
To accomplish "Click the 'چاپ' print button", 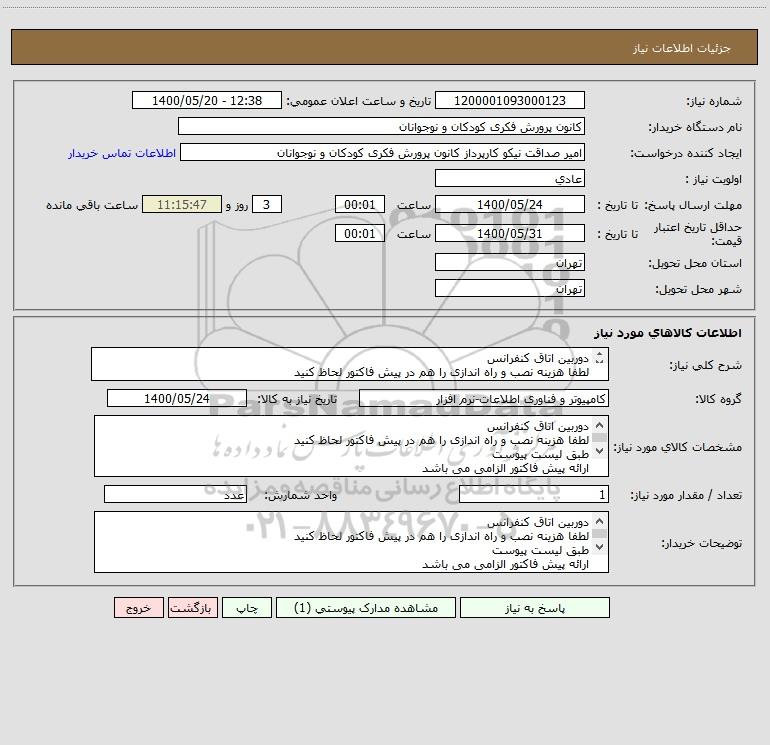I will click(247, 607).
